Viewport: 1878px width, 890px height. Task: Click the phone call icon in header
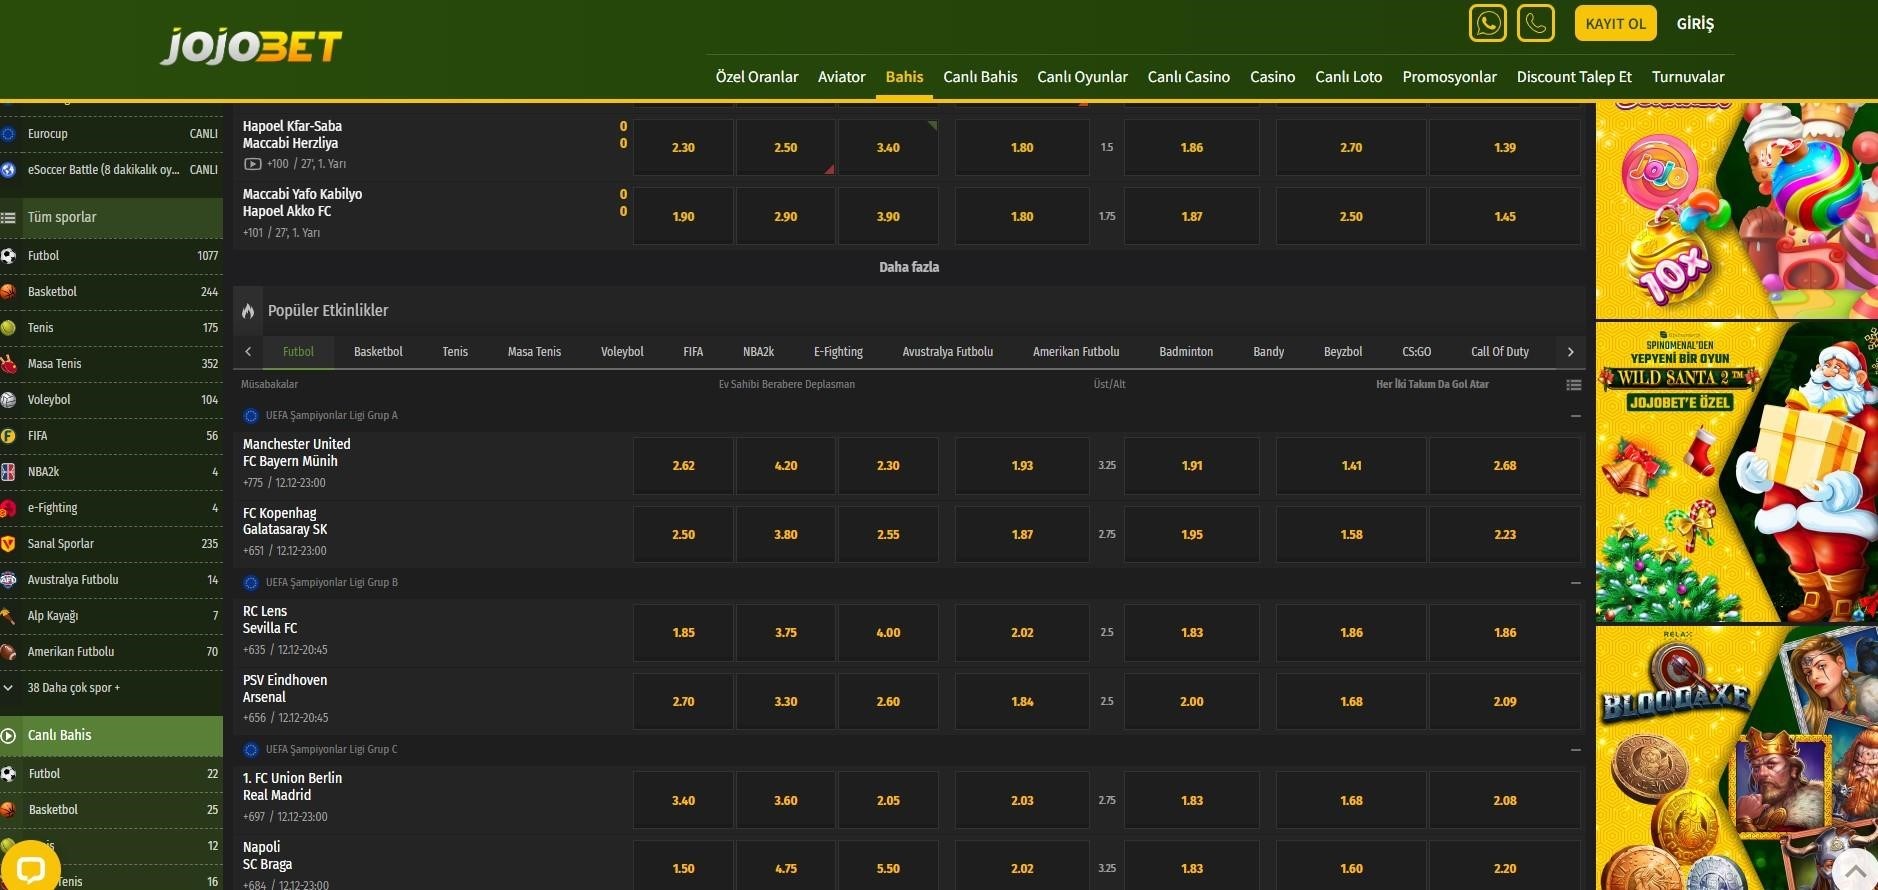pyautogui.click(x=1535, y=23)
